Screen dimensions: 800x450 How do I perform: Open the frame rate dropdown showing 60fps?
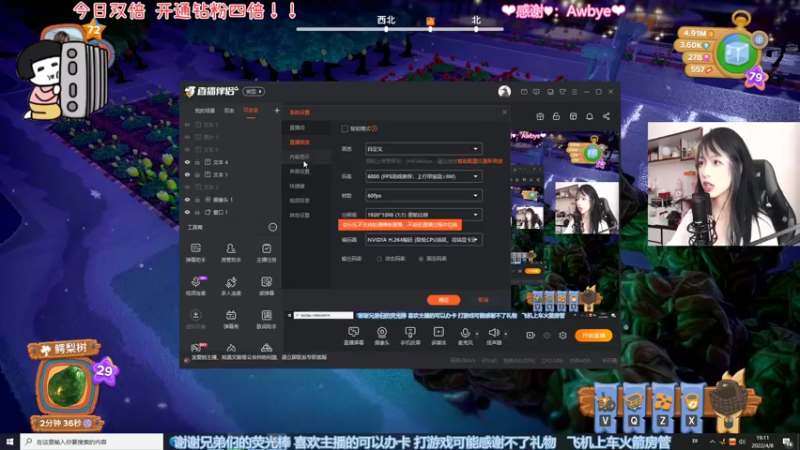tap(423, 195)
